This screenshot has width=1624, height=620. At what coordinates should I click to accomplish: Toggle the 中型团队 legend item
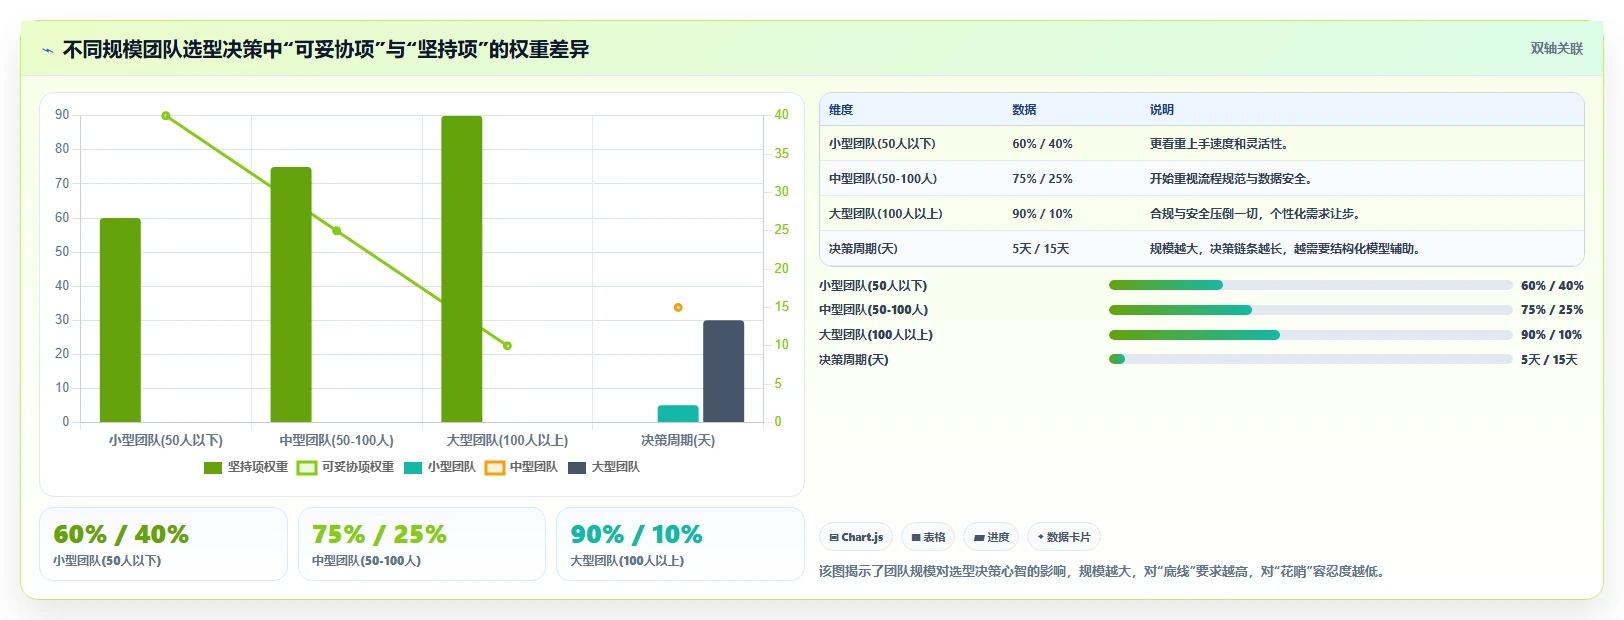(x=521, y=467)
